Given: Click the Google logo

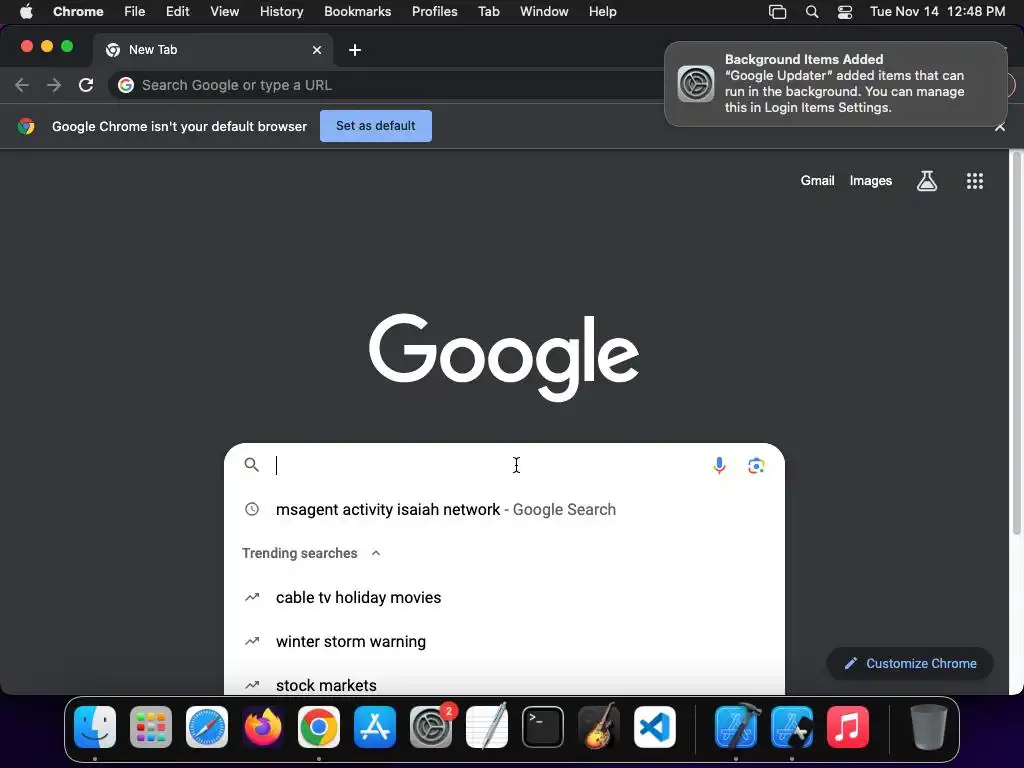Looking at the screenshot, I should point(504,357).
